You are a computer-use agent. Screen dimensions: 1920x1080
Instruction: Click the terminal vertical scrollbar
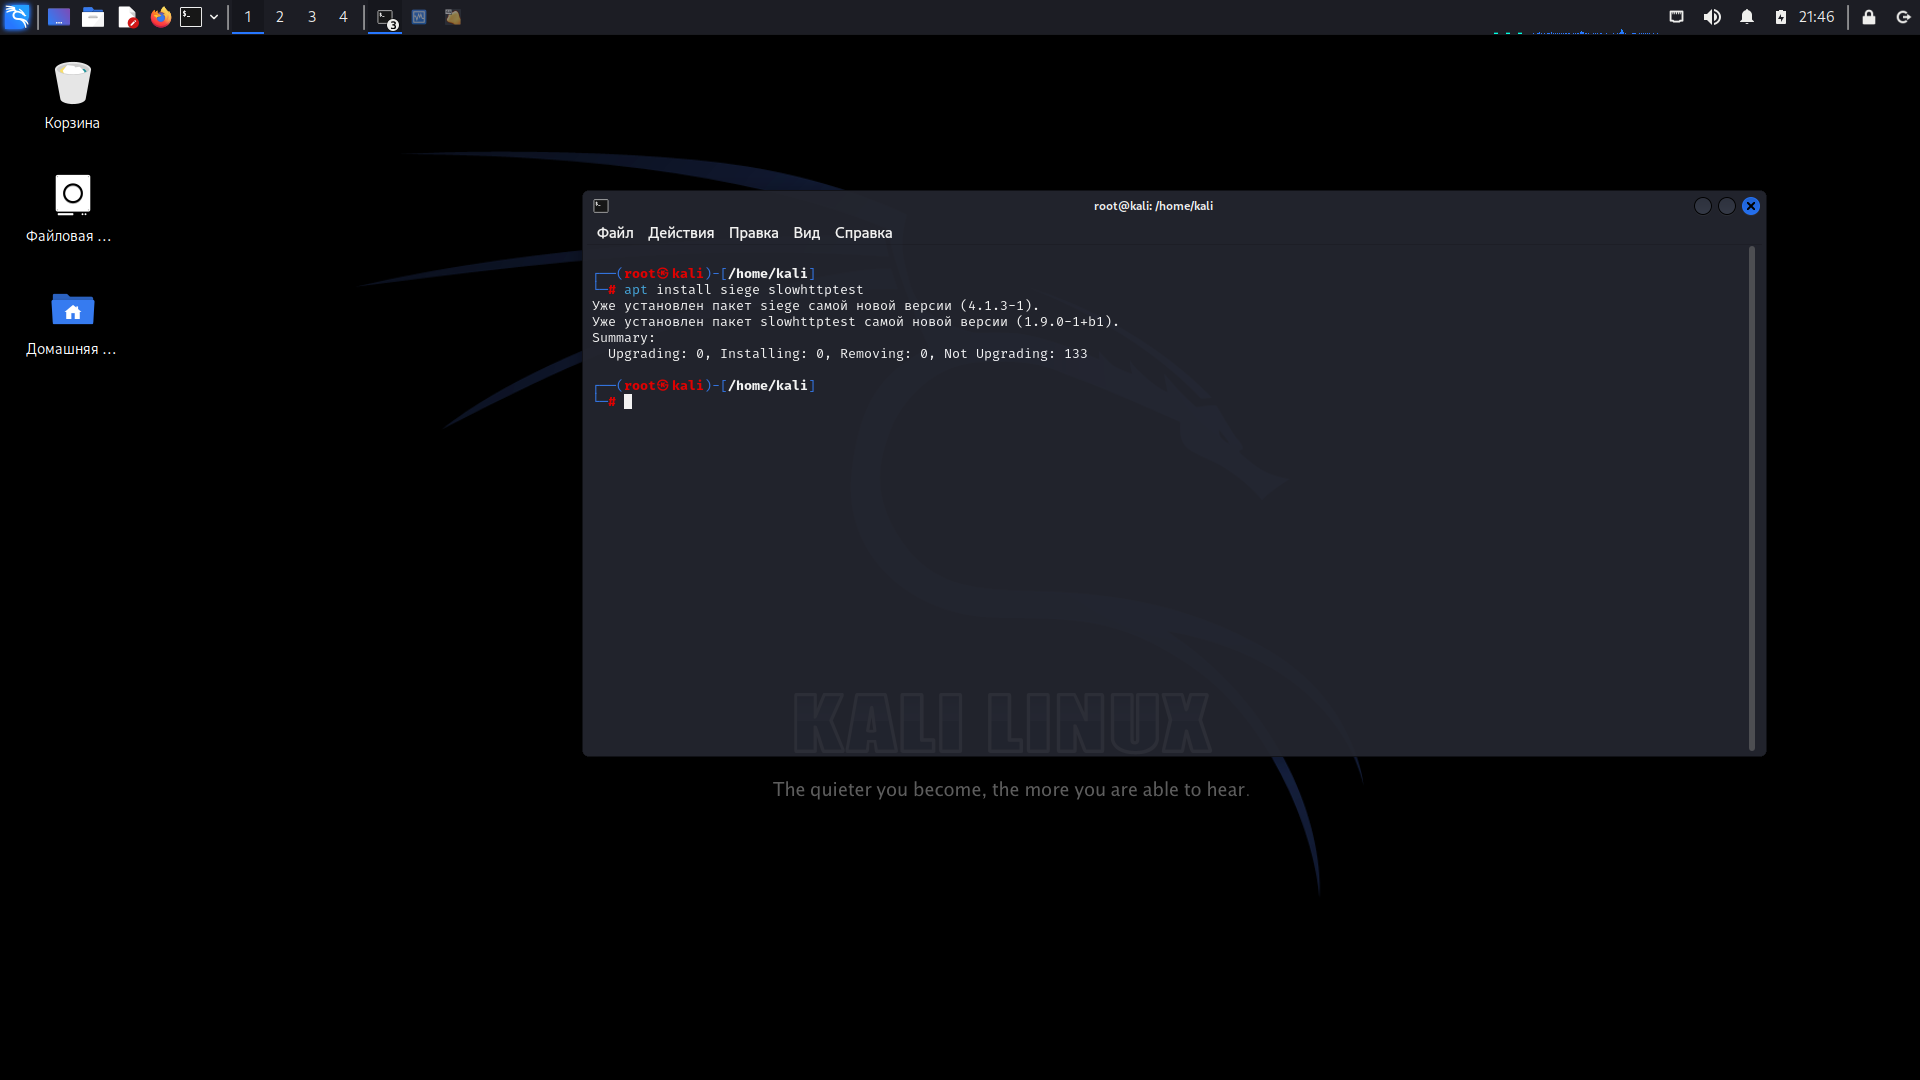1752,498
